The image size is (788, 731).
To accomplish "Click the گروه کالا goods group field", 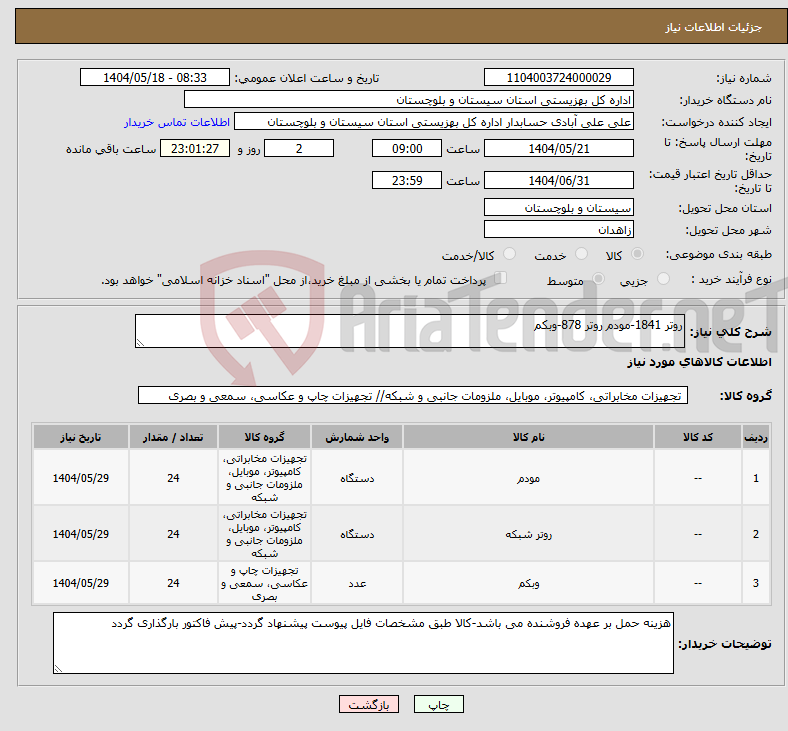I will 413,395.
